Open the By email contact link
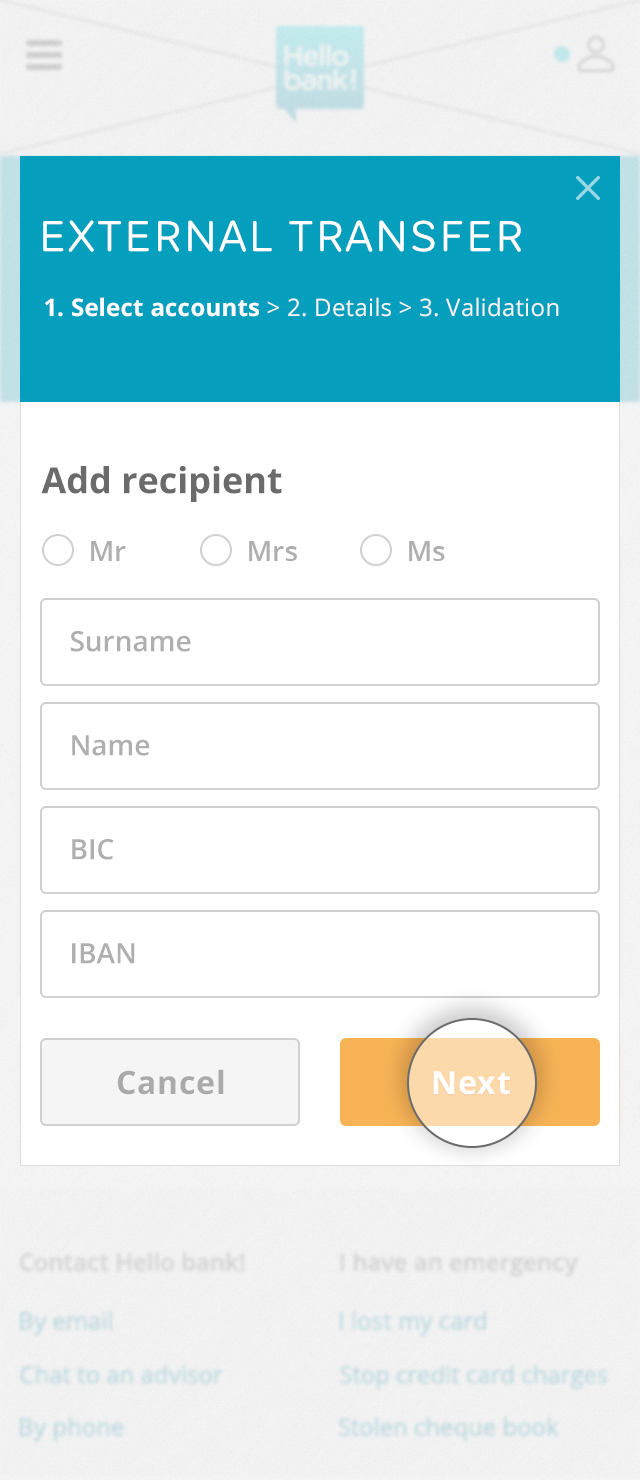The height and width of the screenshot is (1480, 640). [66, 1322]
